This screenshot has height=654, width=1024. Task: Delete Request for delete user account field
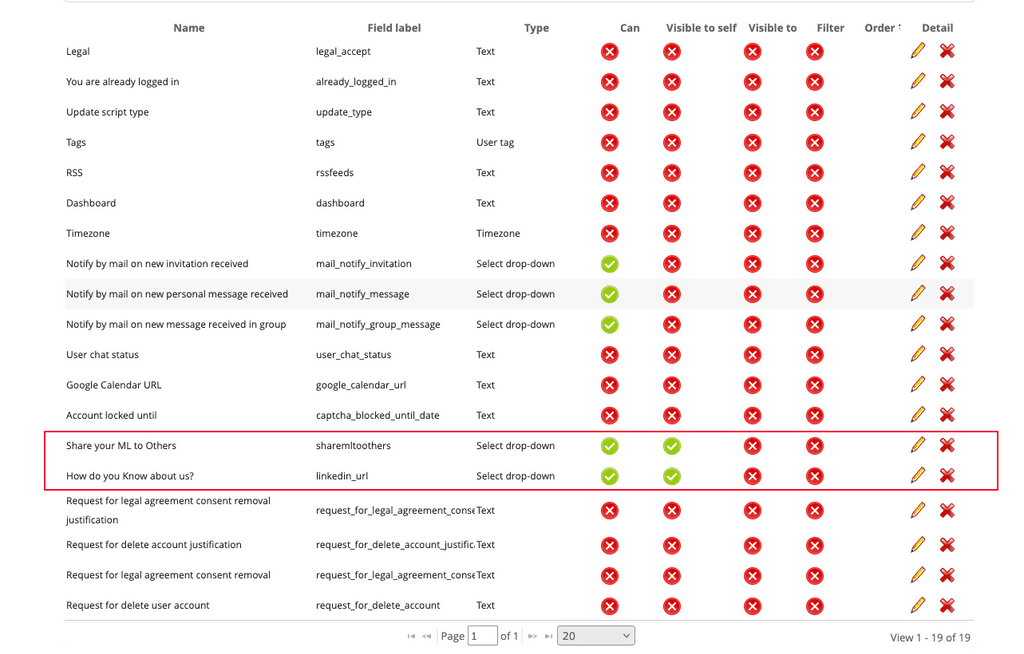(x=947, y=605)
